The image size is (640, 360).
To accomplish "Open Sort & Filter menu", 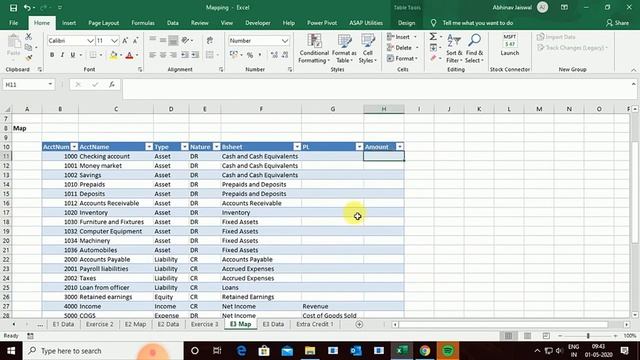I will coord(454,49).
